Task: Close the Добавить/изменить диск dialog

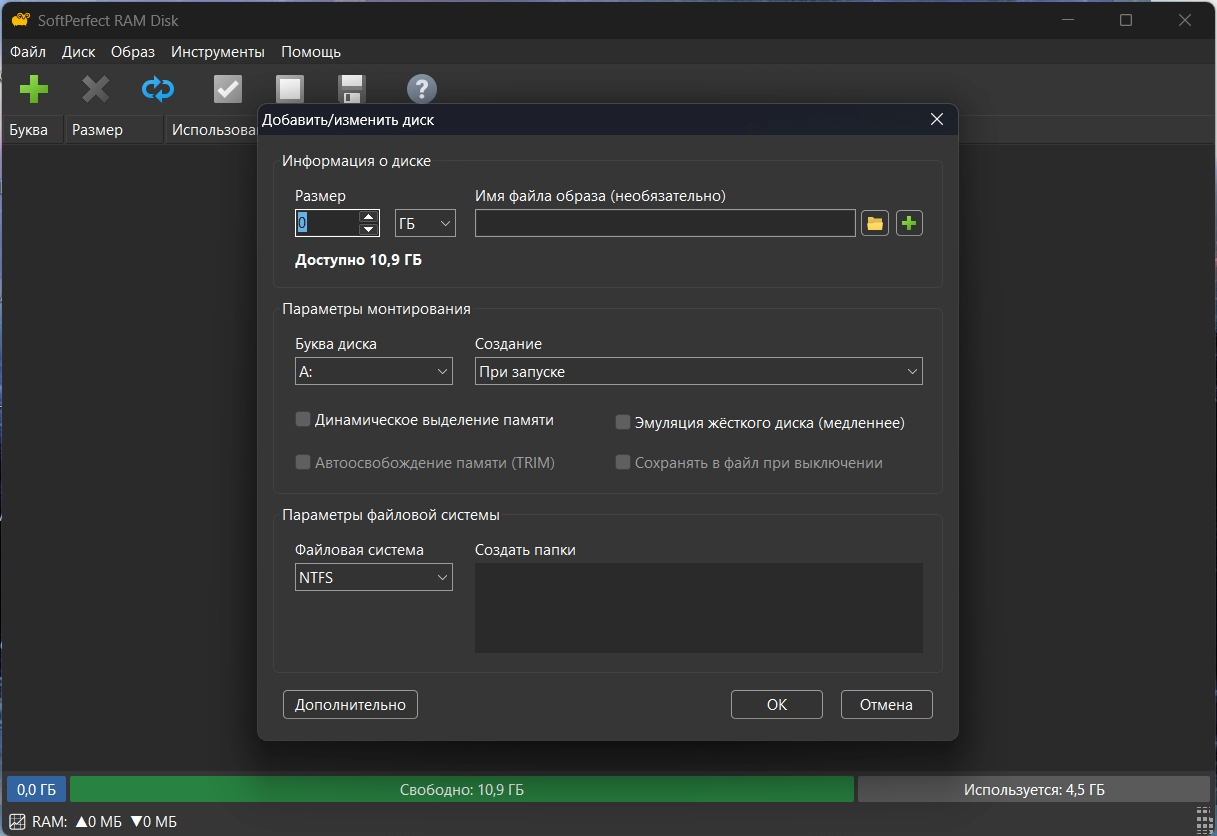Action: coord(937,120)
